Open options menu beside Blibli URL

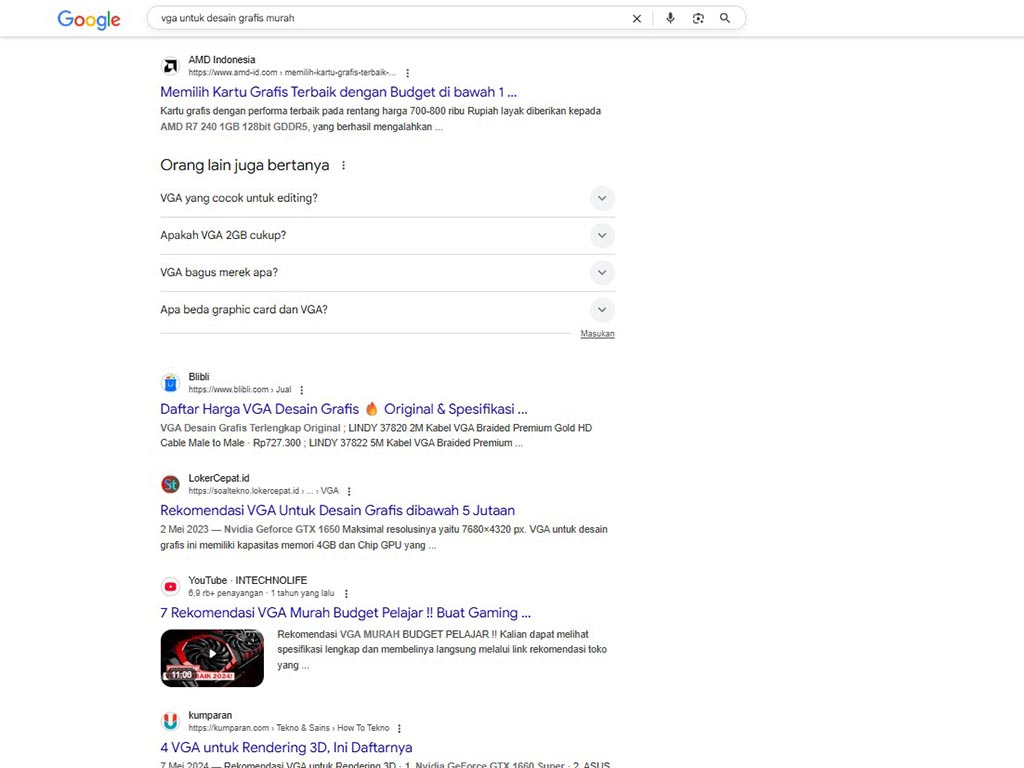(302, 390)
